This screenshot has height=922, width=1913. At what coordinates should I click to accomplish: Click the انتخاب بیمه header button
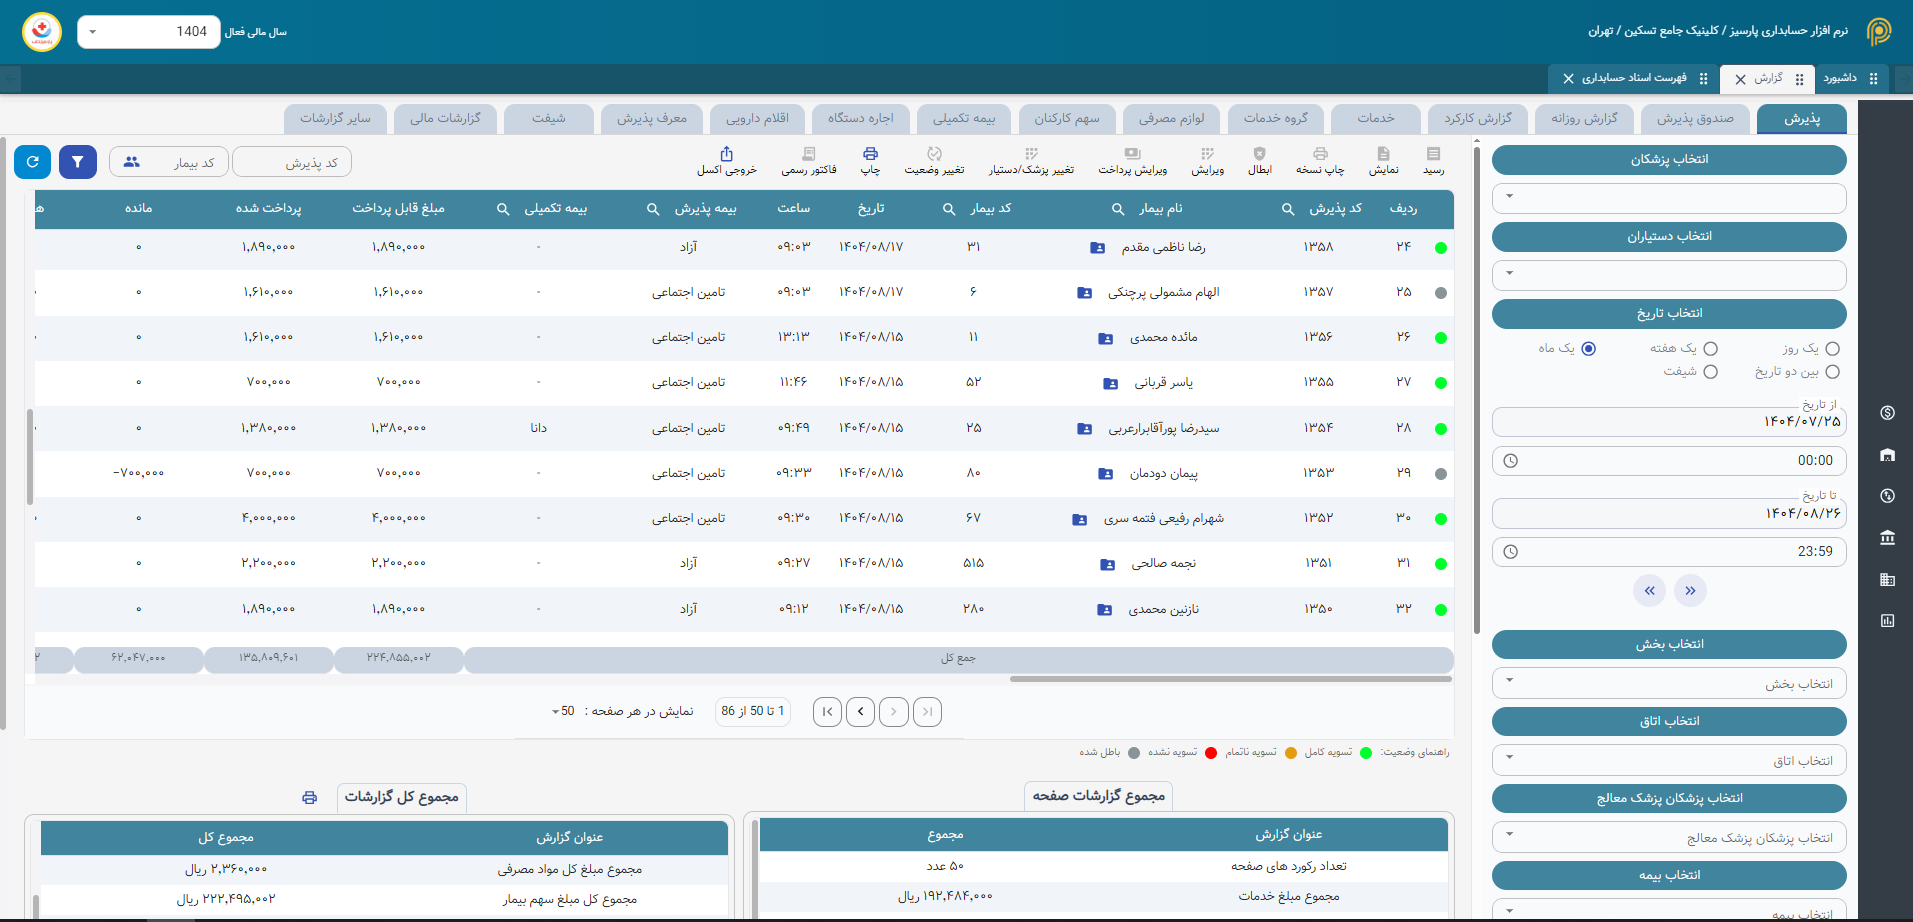point(1669,876)
